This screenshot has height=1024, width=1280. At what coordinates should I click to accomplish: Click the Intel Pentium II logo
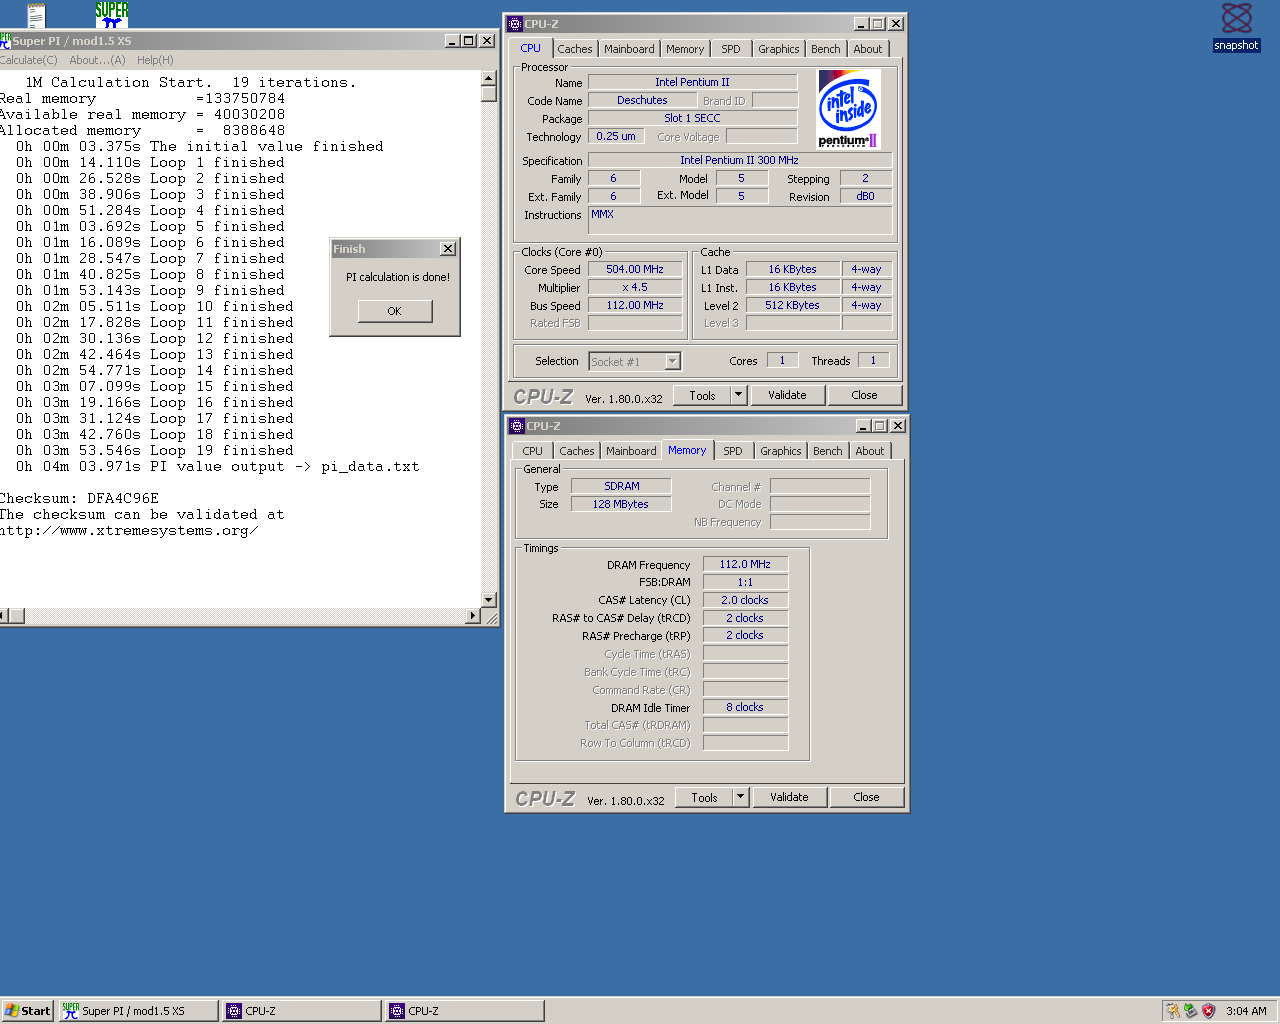[848, 109]
